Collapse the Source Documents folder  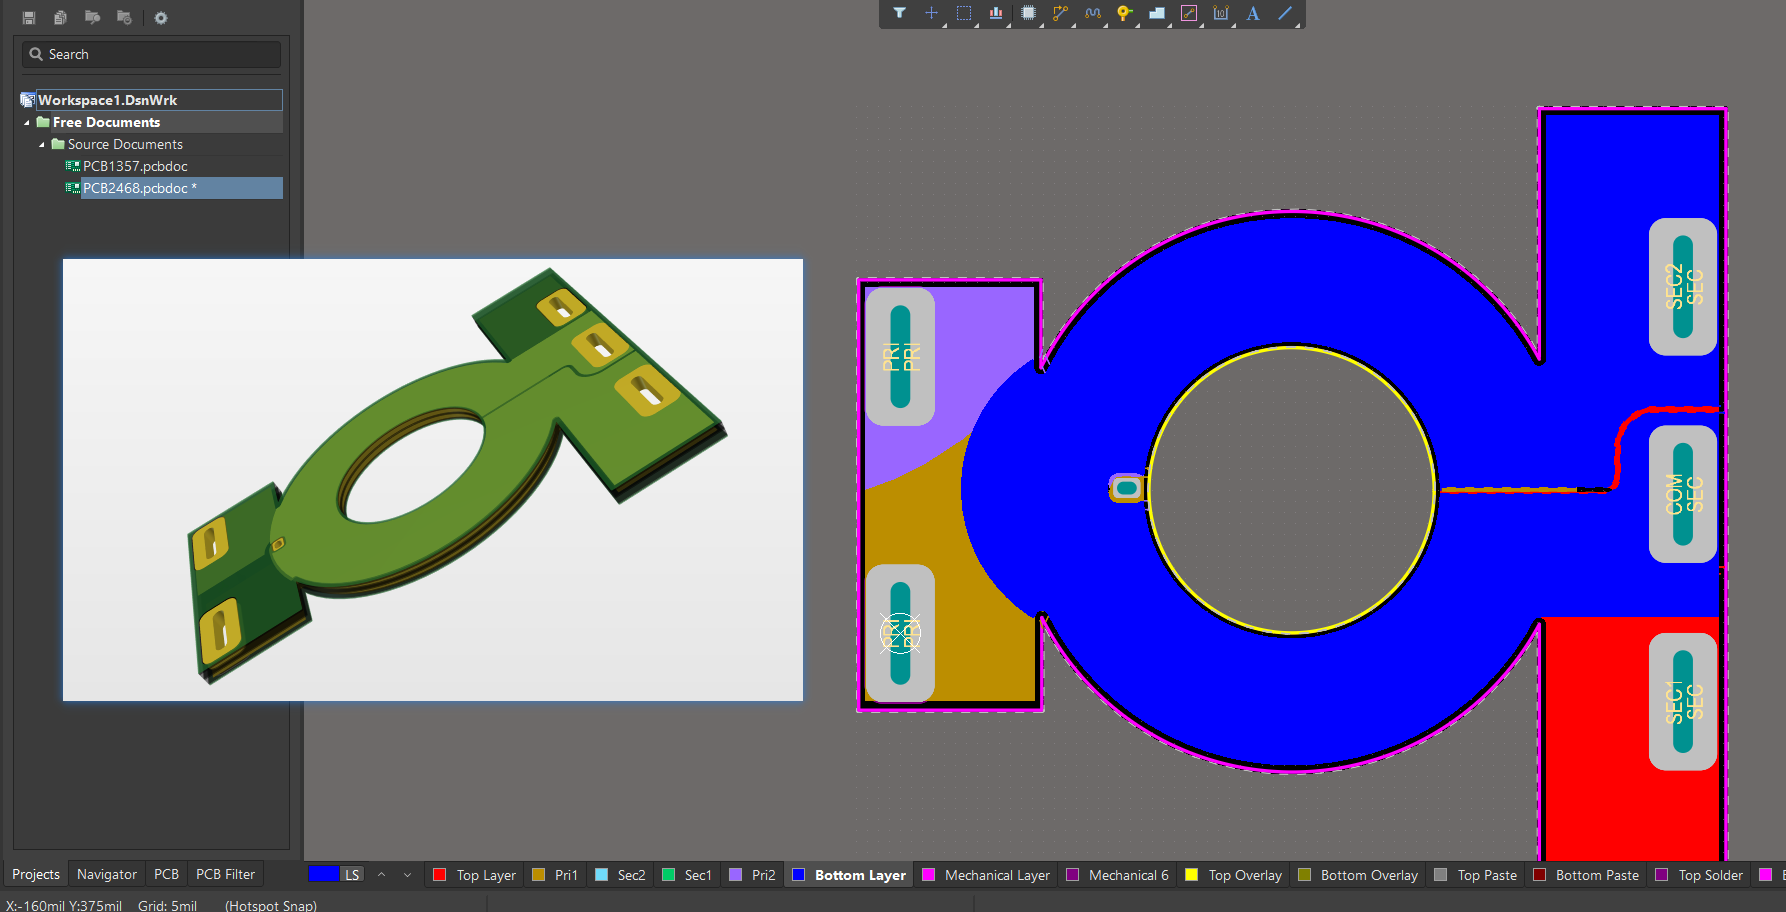click(42, 145)
